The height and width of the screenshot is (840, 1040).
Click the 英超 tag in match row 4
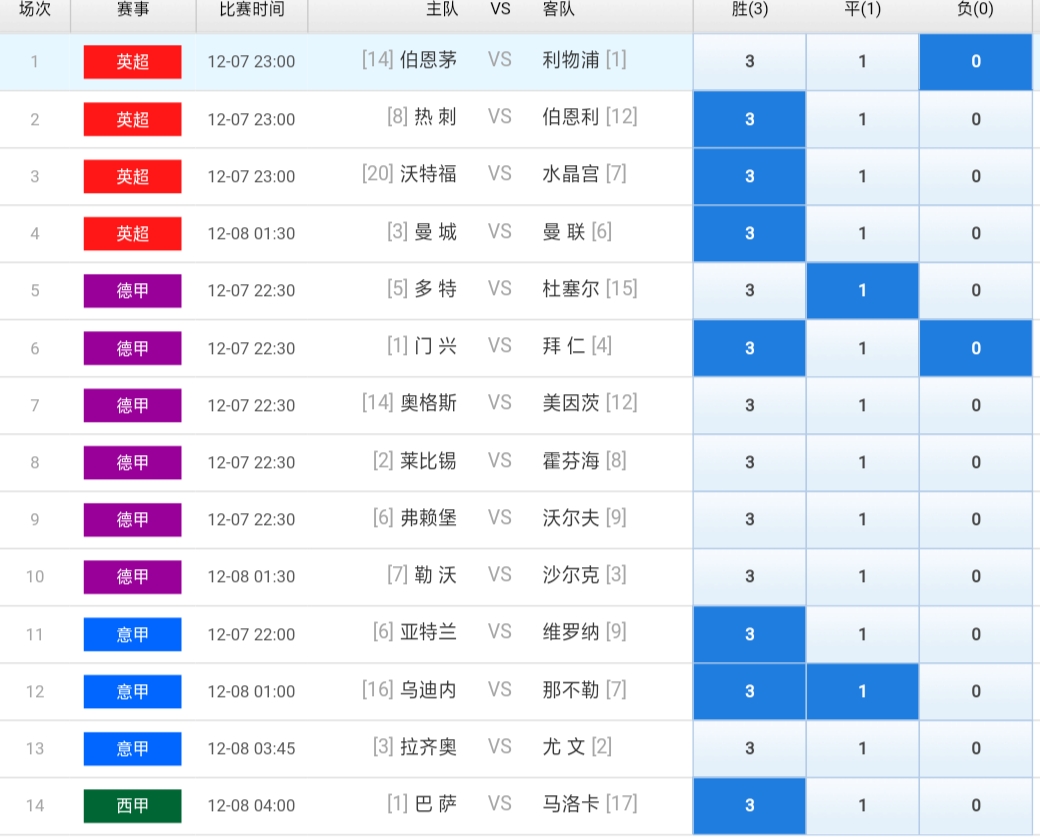coord(133,234)
